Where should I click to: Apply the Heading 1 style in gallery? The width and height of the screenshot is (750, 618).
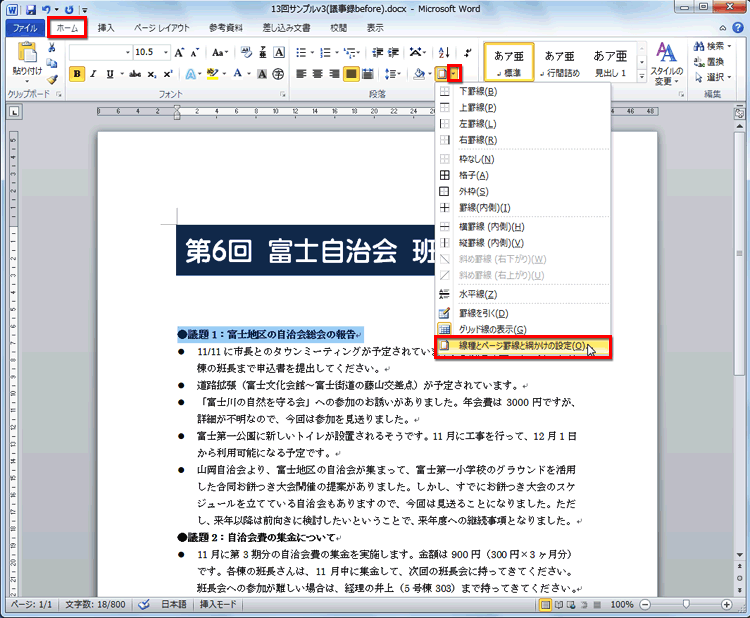pyautogui.click(x=610, y=62)
